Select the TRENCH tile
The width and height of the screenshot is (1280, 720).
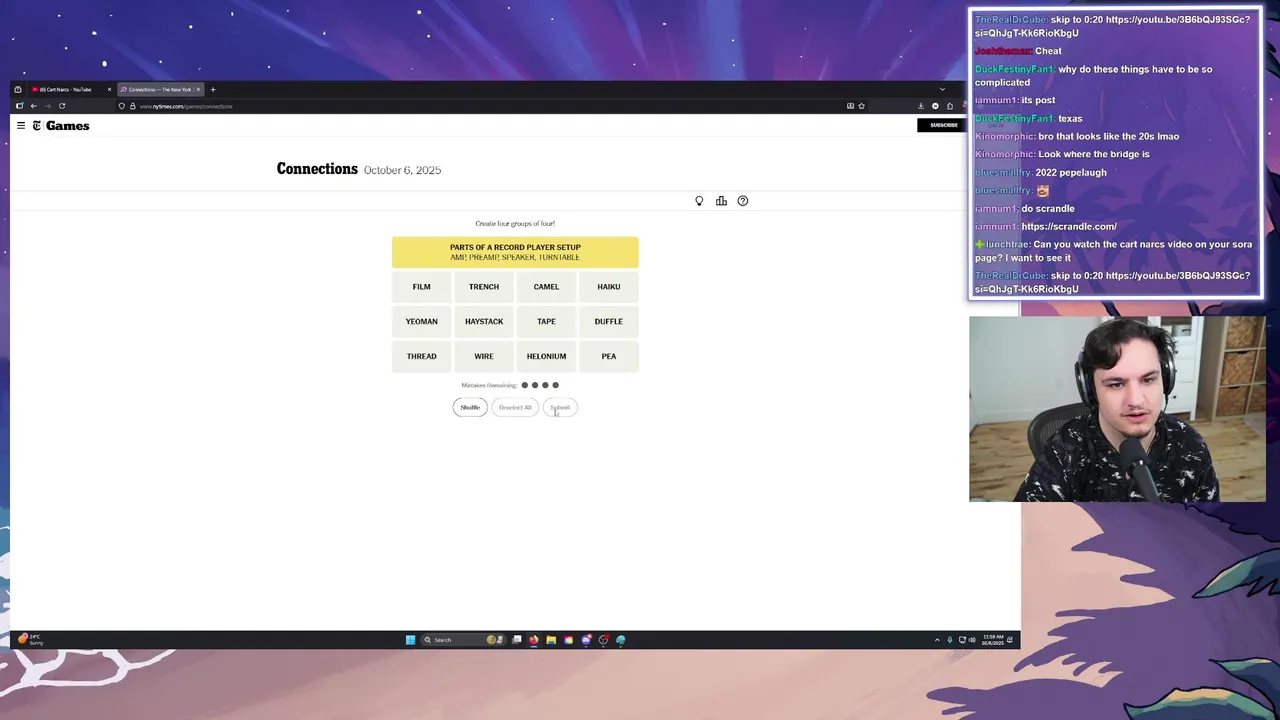click(x=484, y=287)
